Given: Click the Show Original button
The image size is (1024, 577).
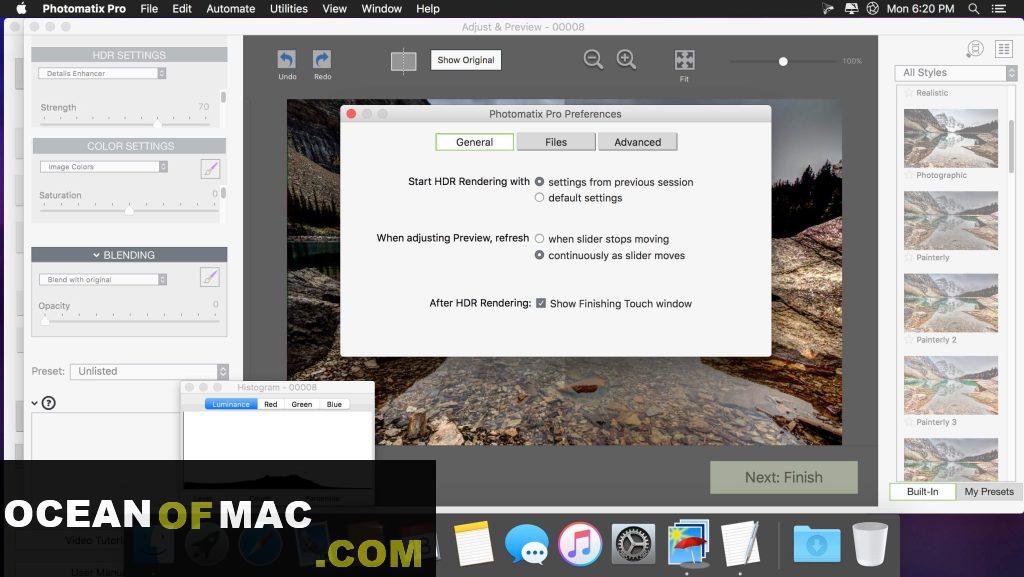Looking at the screenshot, I should click(466, 59).
